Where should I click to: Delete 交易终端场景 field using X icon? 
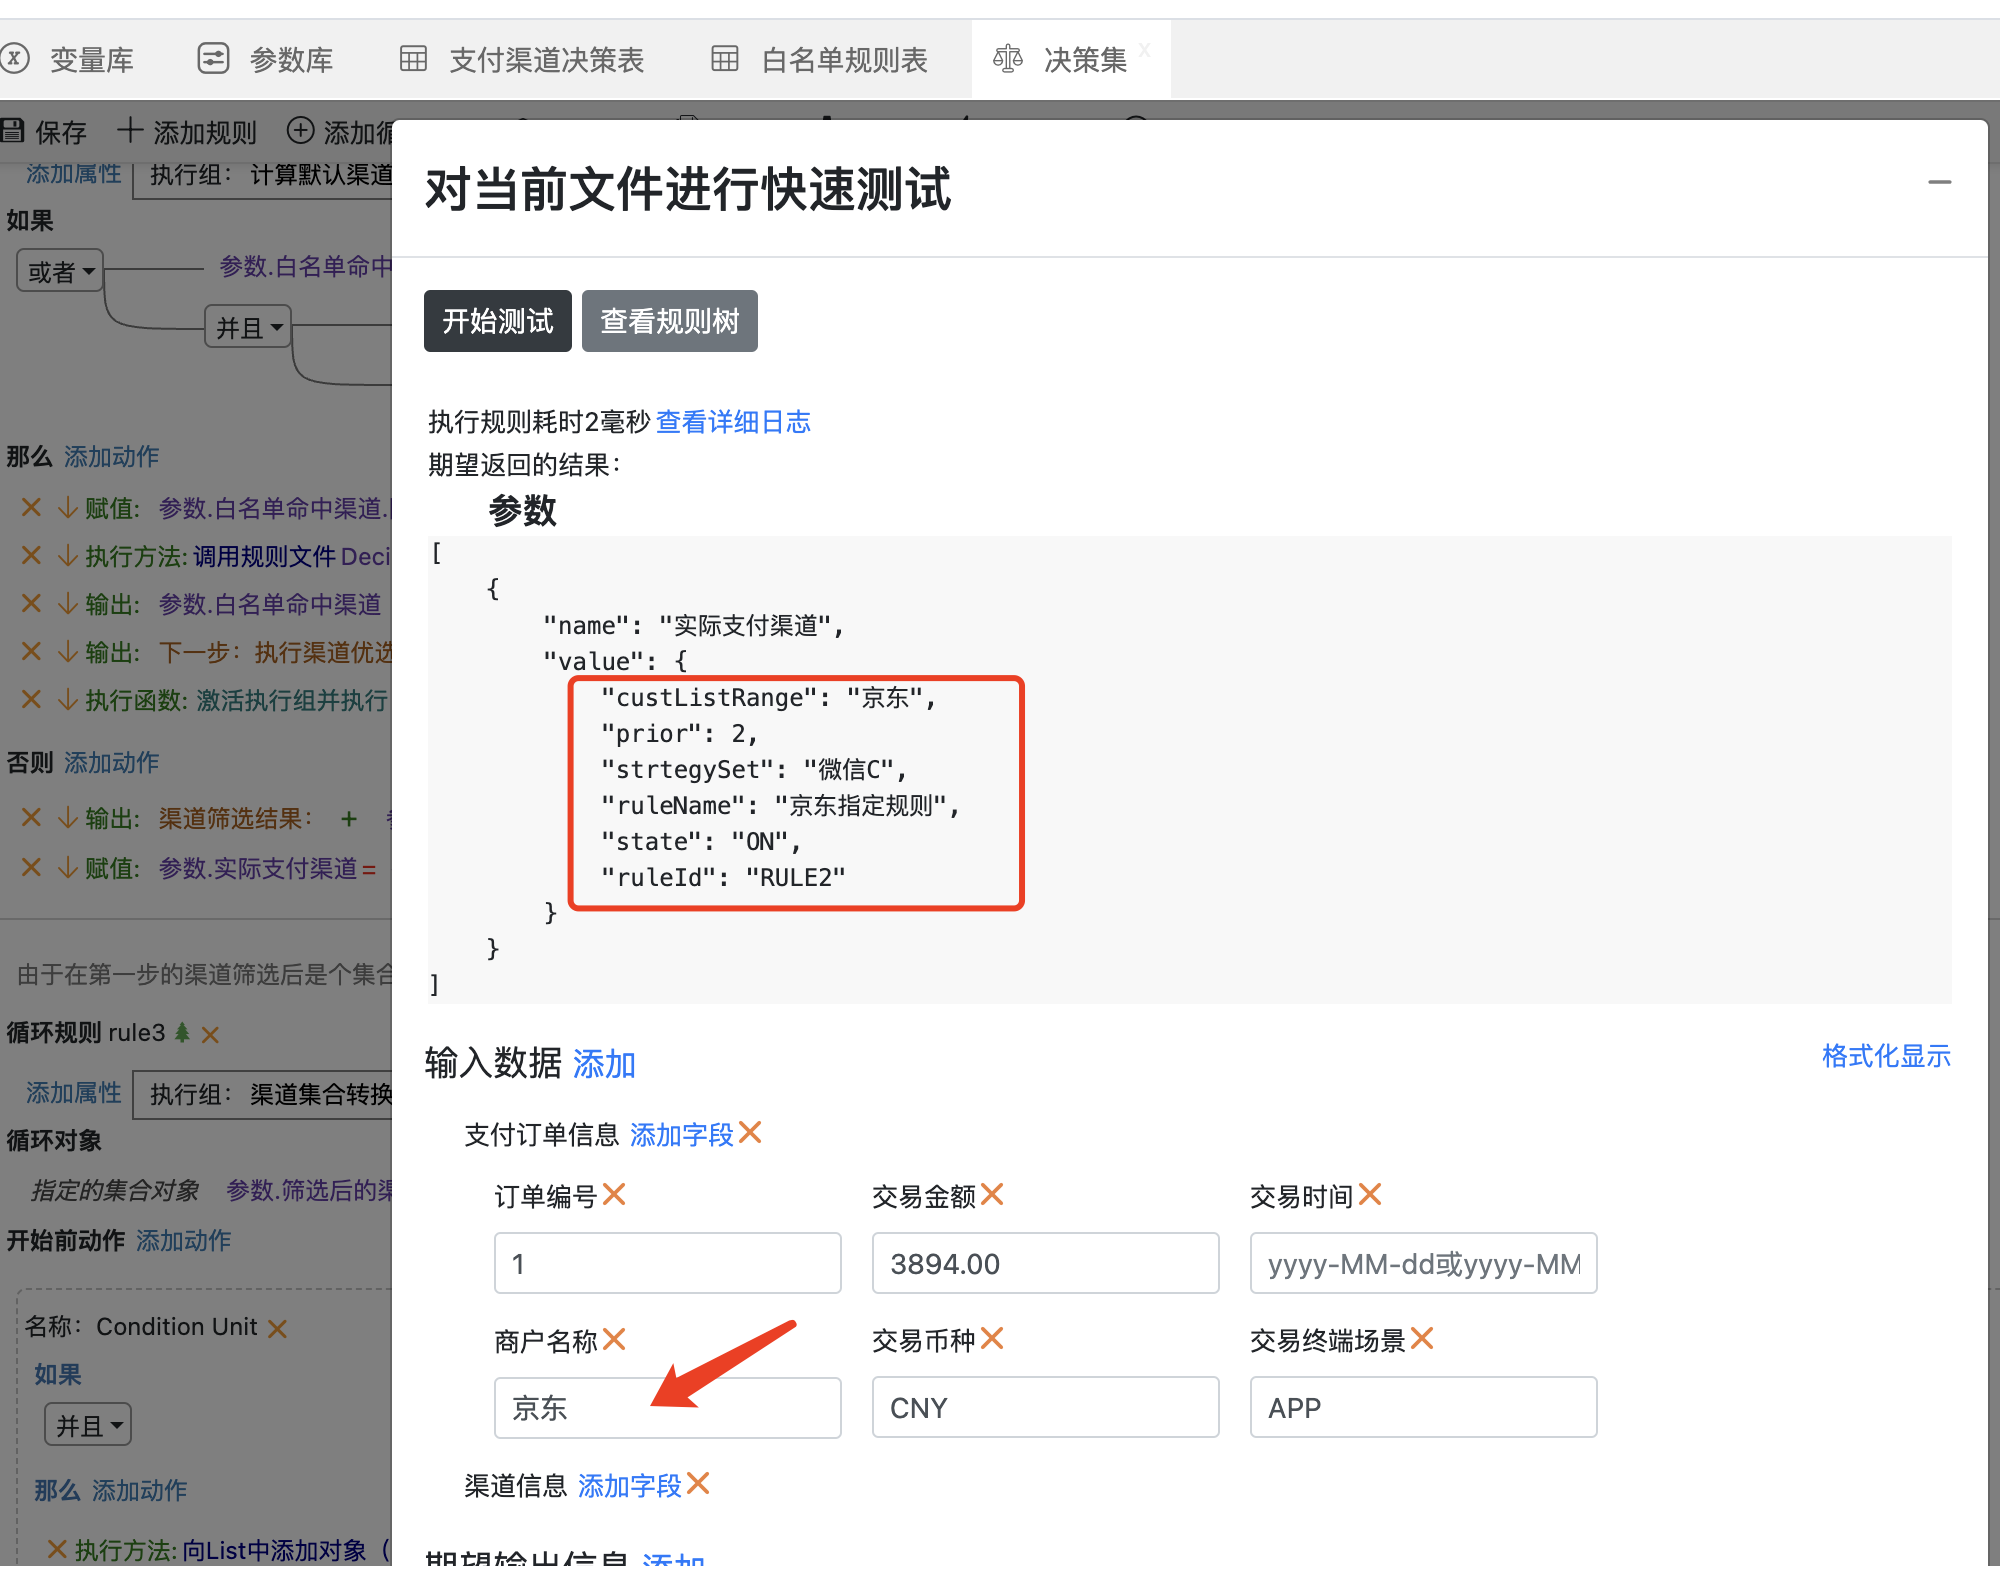coord(1422,1338)
